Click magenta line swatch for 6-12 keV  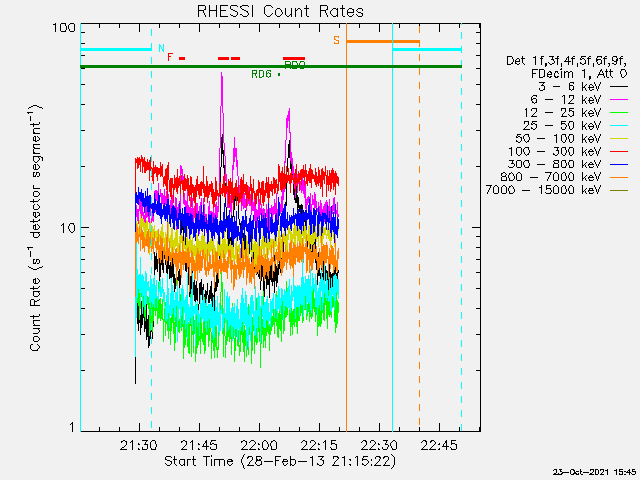[x=619, y=100]
